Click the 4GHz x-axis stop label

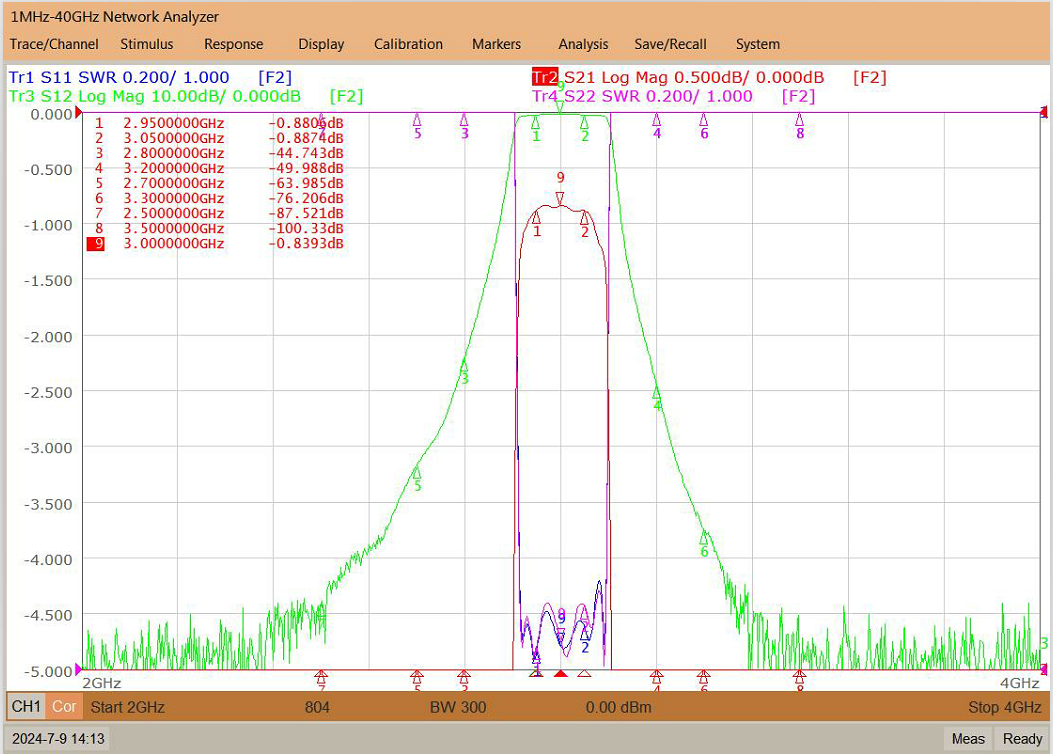tap(1019, 683)
